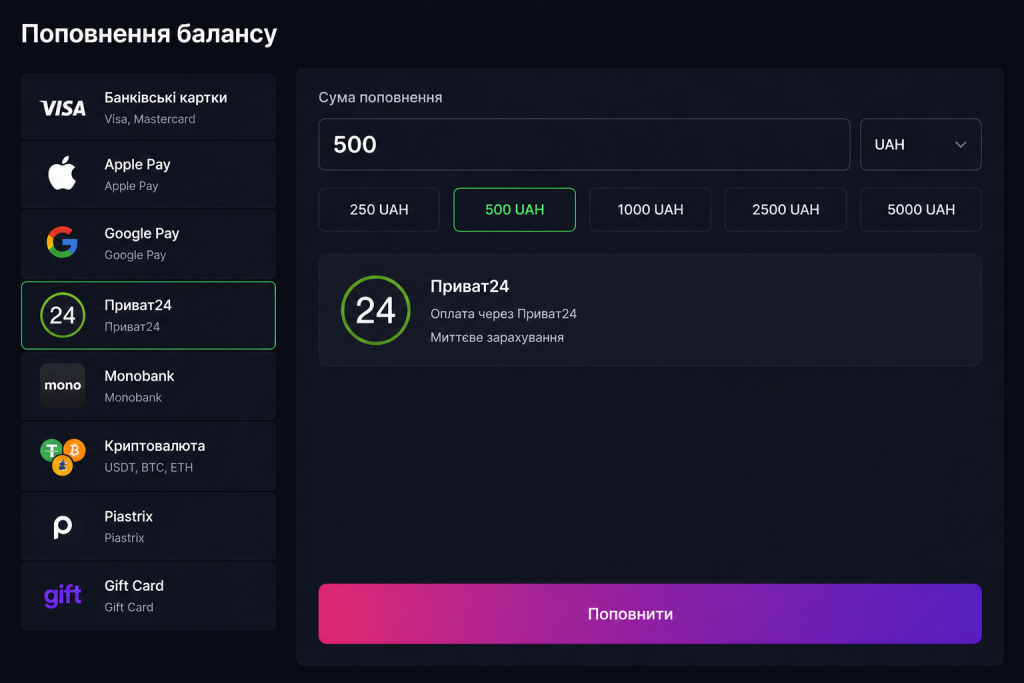The width and height of the screenshot is (1024, 683).
Task: Click the VISA logo icon
Action: pos(63,108)
